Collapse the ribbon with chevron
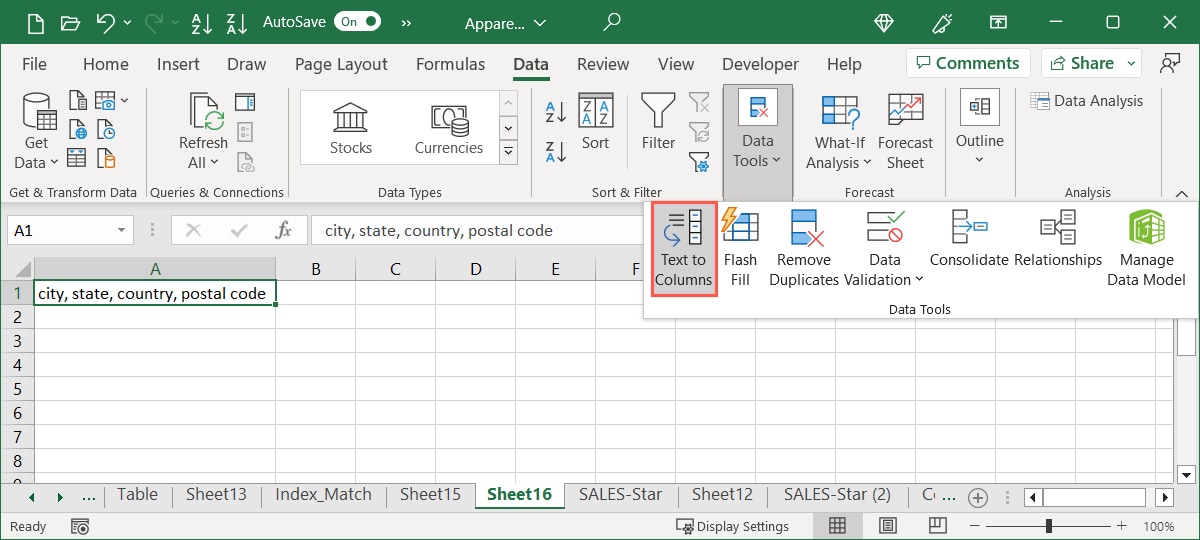The image size is (1200, 540). (1181, 193)
